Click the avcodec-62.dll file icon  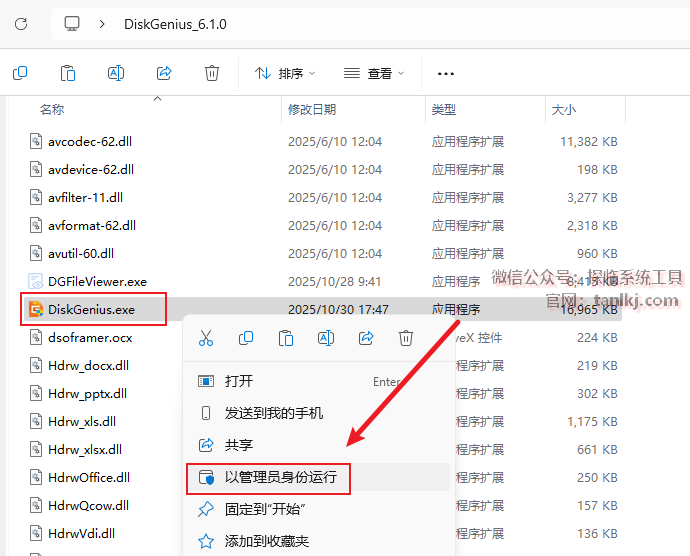[36, 141]
